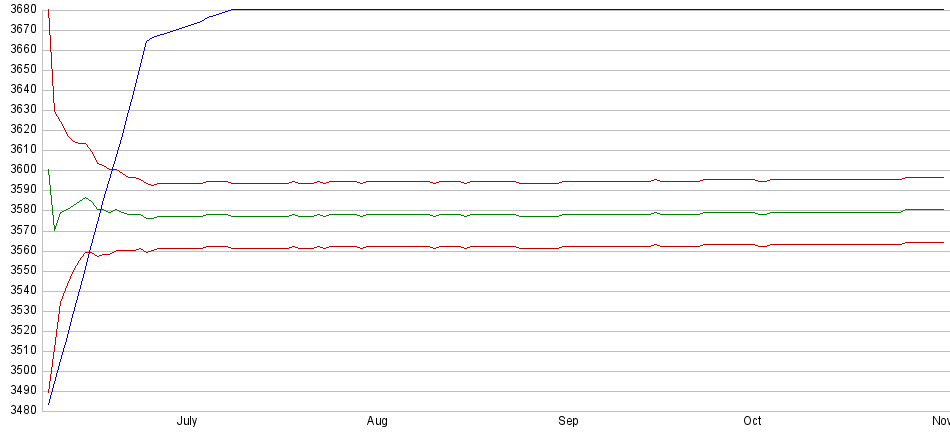Select the Oct month axis label
950x435 pixels.
point(753,422)
